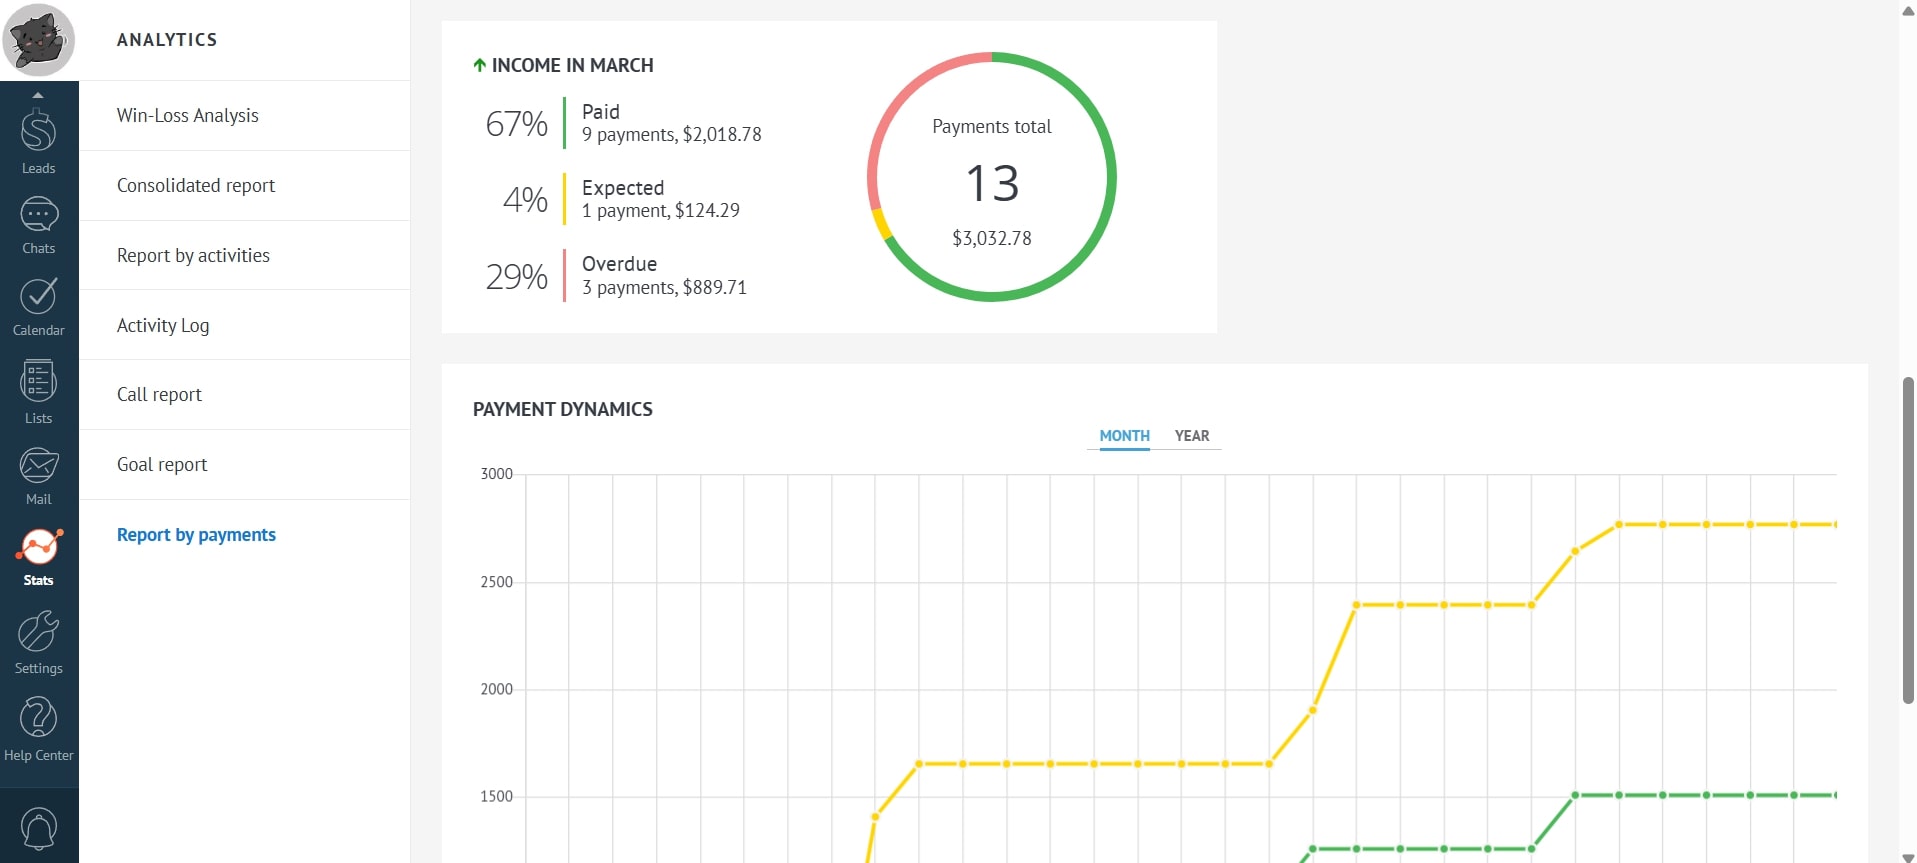
Task: Open Win-Loss Analysis report
Action: click(187, 115)
